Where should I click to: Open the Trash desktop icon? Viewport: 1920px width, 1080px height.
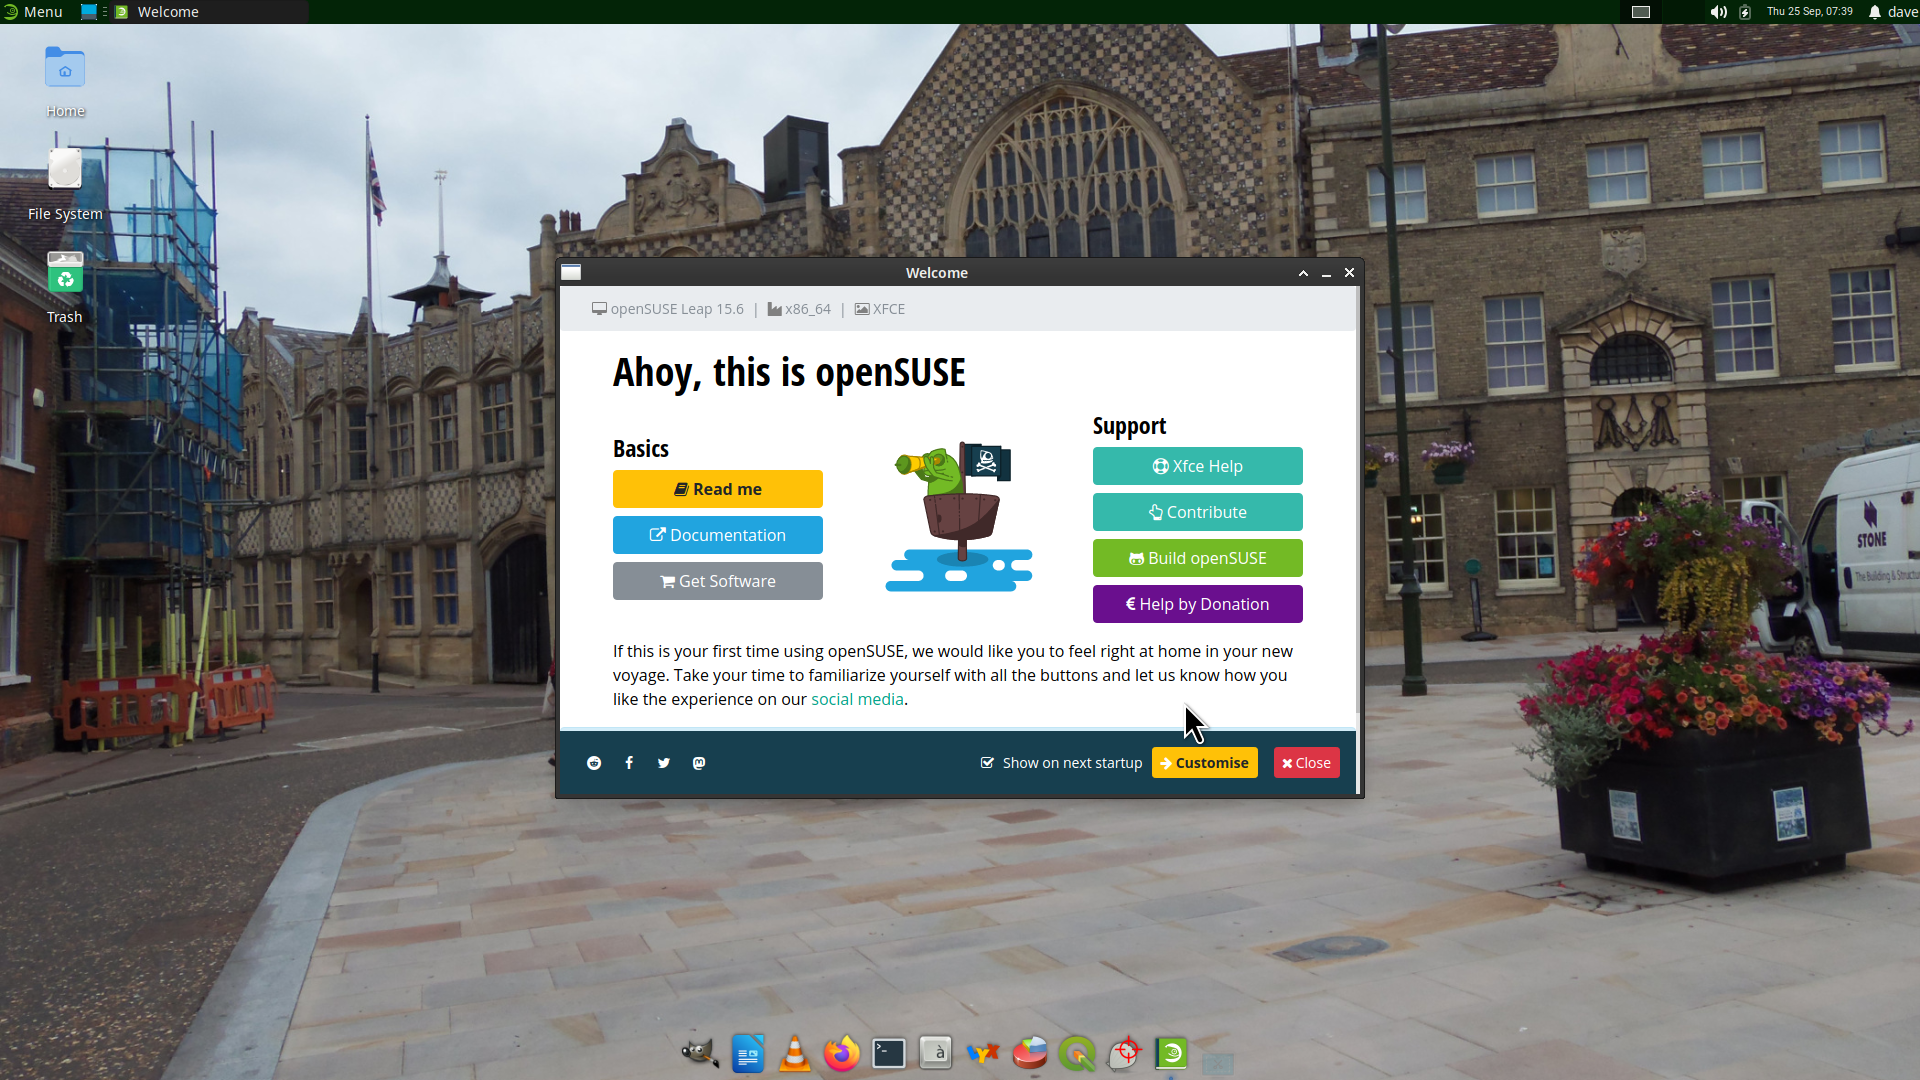[x=65, y=286]
